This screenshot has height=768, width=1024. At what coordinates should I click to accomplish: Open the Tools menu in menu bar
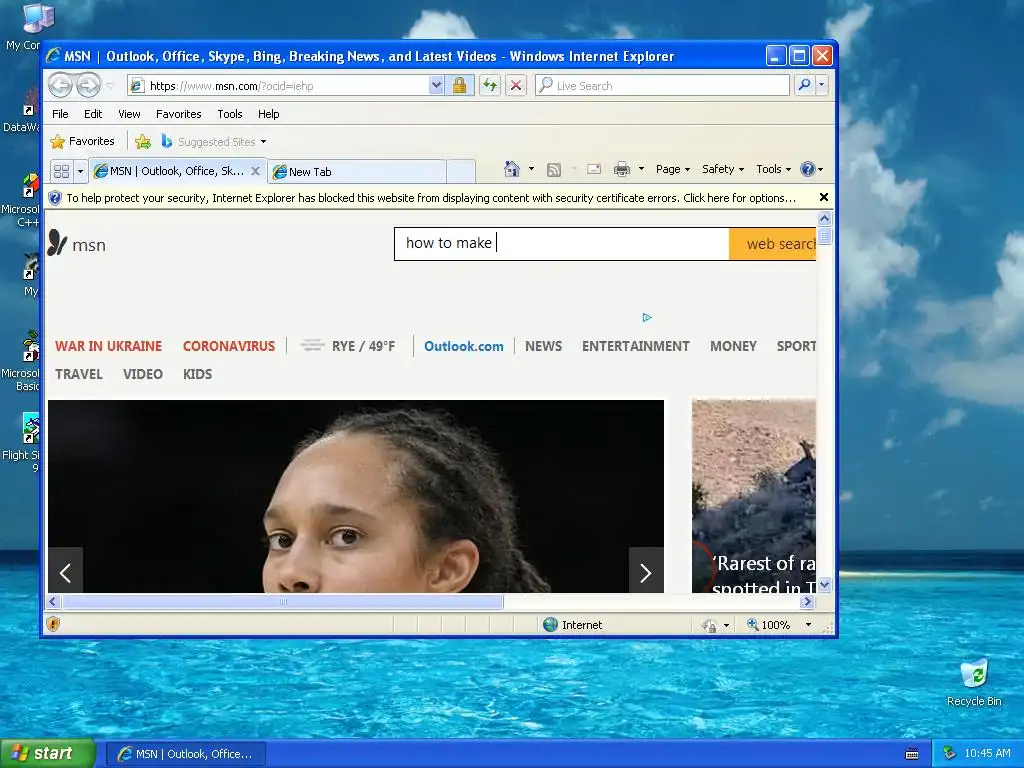coord(230,114)
